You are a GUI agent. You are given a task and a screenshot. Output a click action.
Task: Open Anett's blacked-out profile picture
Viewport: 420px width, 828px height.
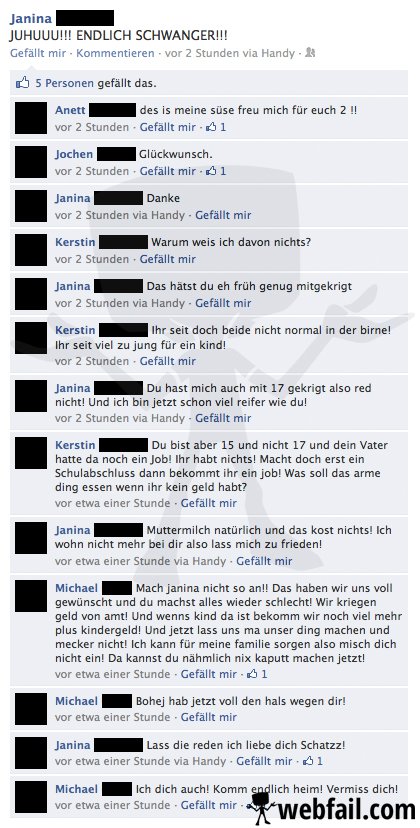[x=31, y=118]
